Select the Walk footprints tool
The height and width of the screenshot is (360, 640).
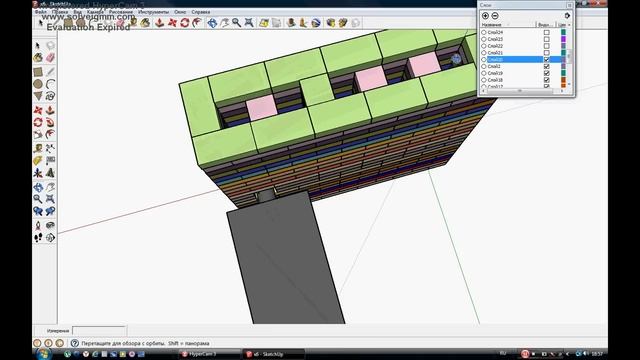[x=38, y=238]
